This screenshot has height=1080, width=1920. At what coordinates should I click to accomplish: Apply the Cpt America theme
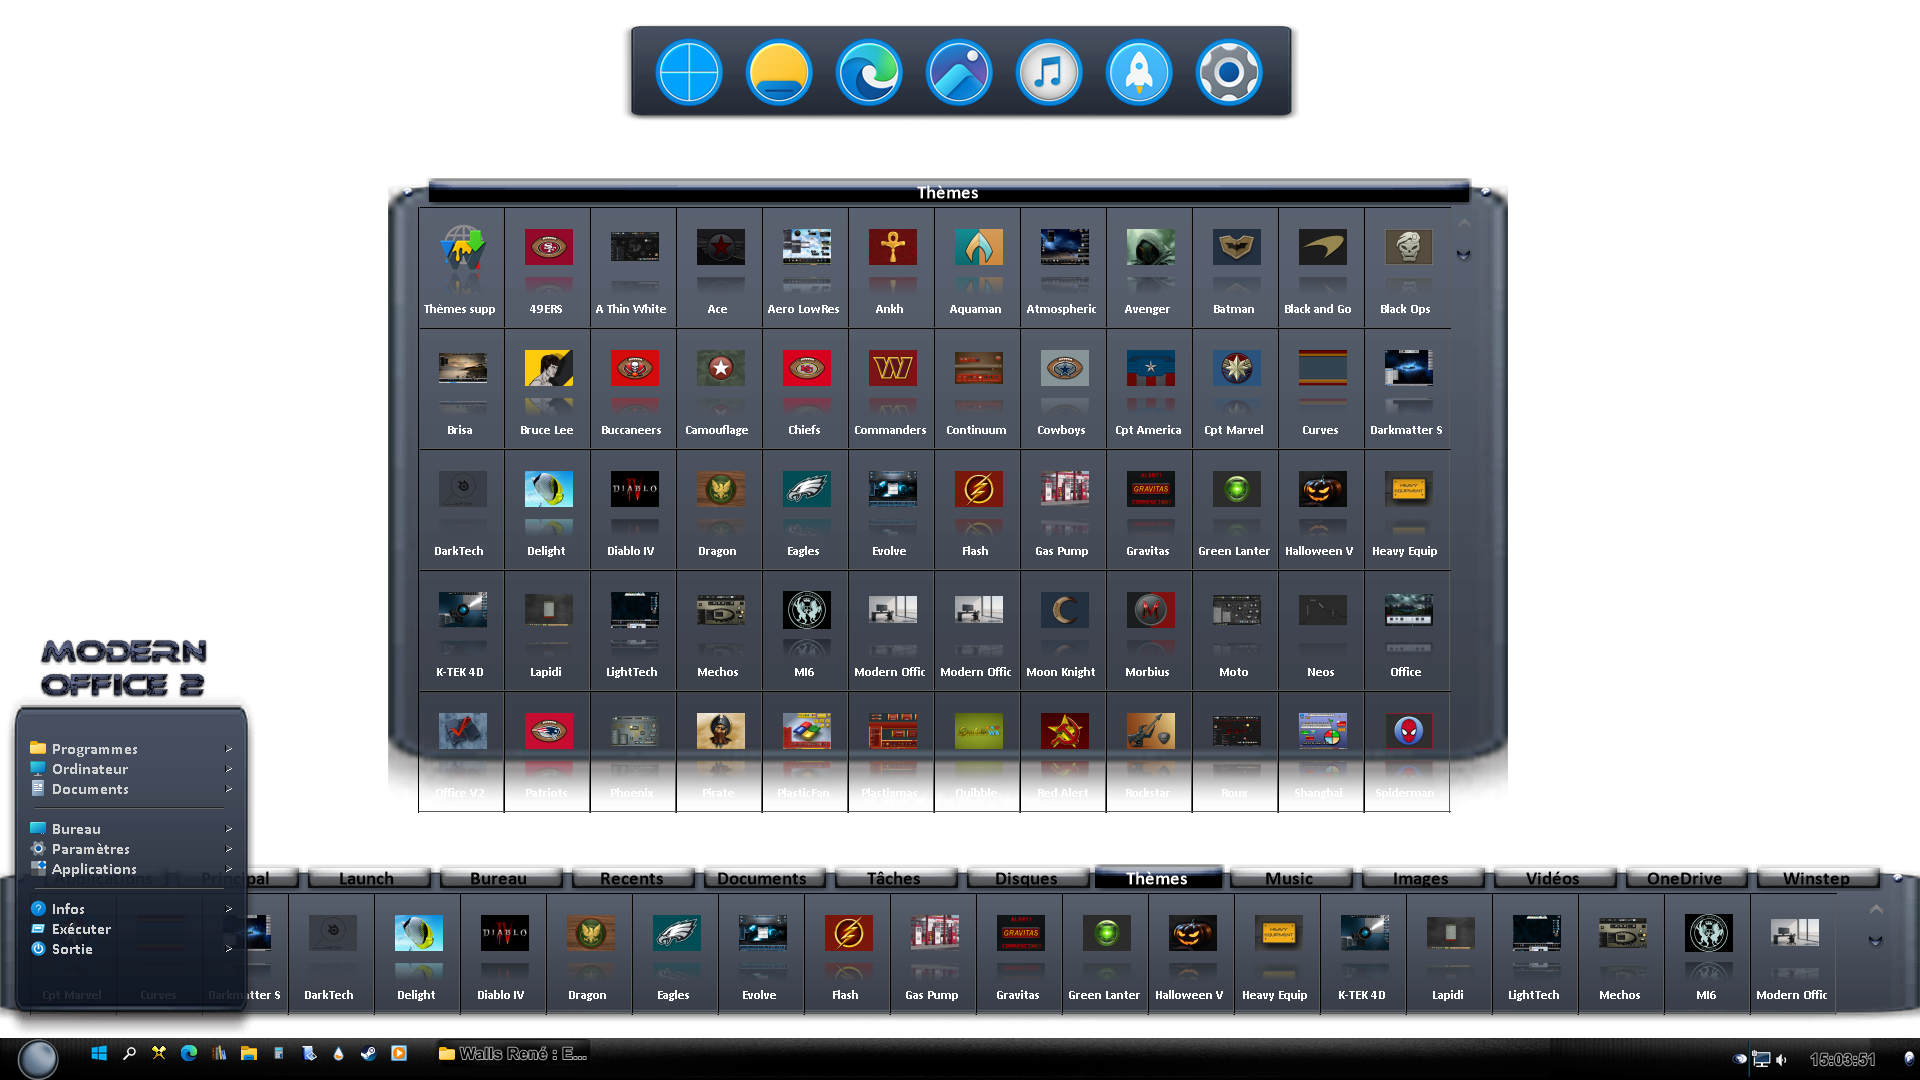(1149, 369)
